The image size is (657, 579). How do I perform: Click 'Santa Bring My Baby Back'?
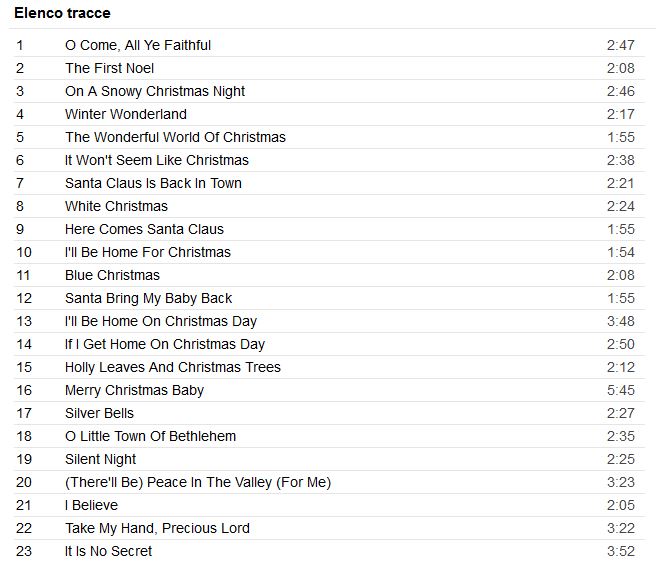click(x=148, y=298)
